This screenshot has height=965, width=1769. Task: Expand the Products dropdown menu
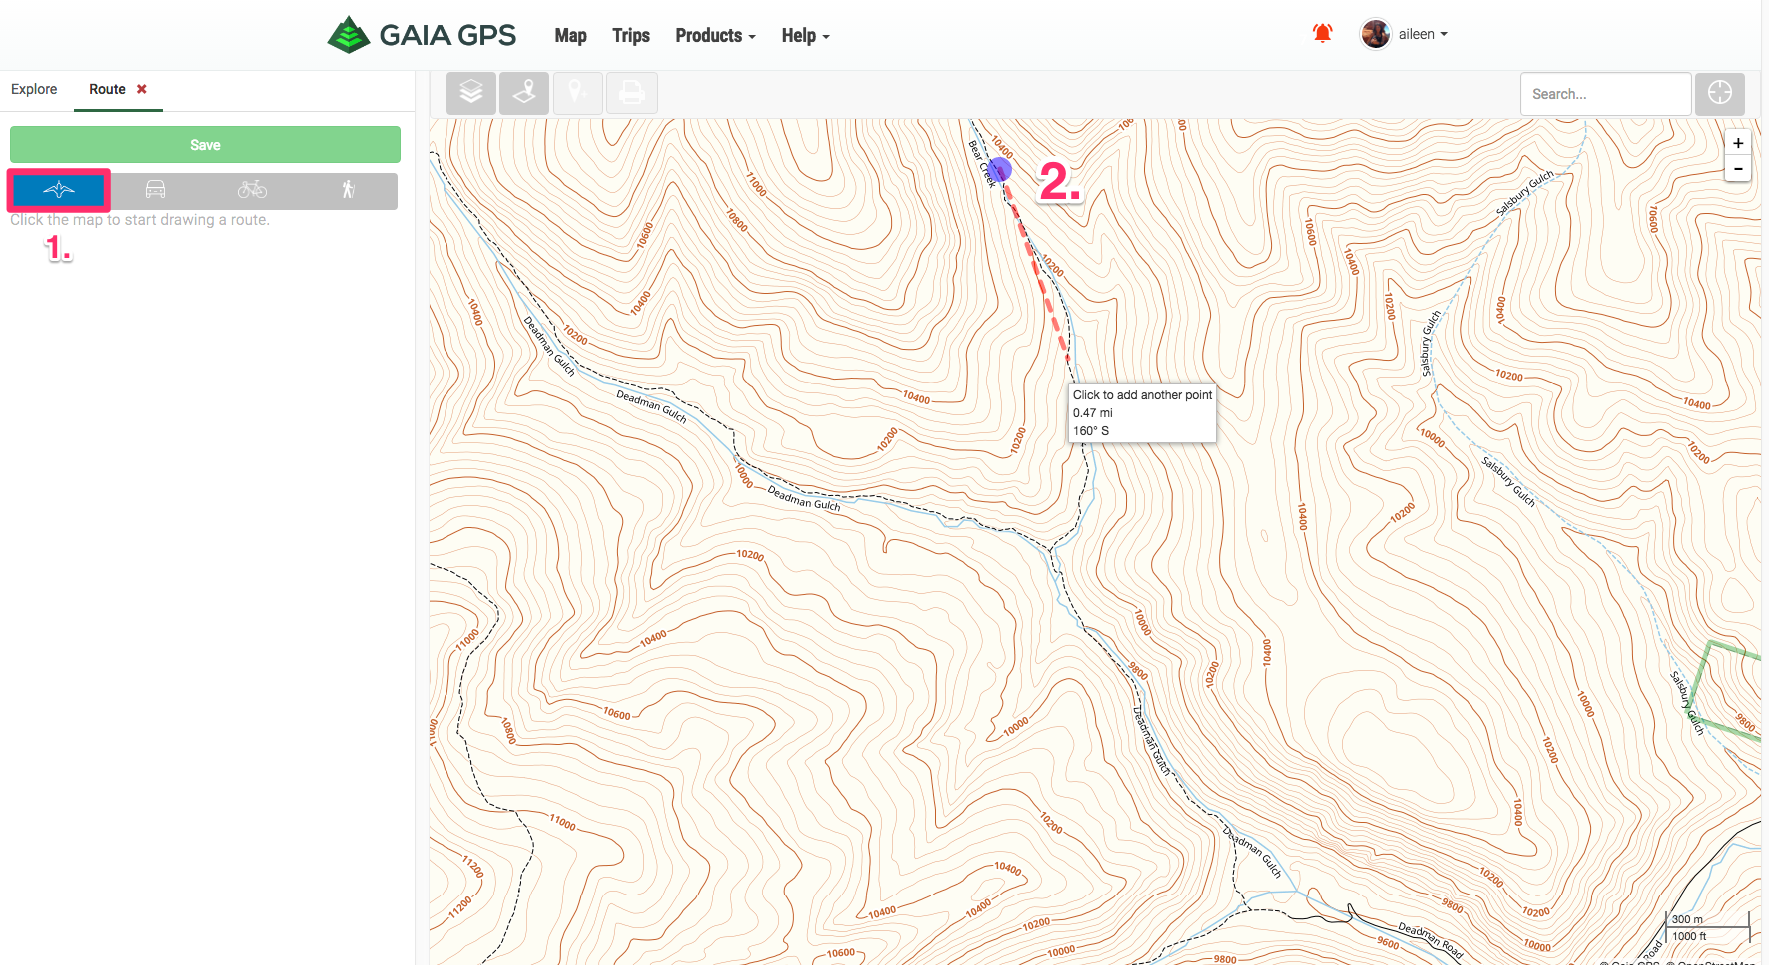715,36
